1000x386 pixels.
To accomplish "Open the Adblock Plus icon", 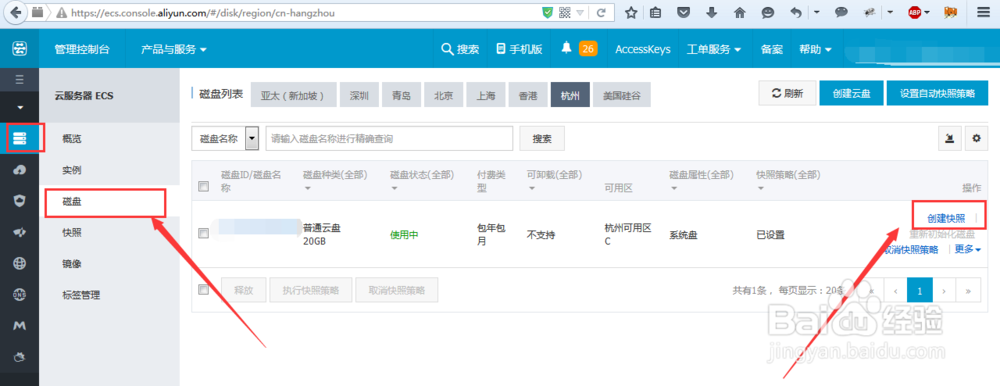I will coord(916,12).
